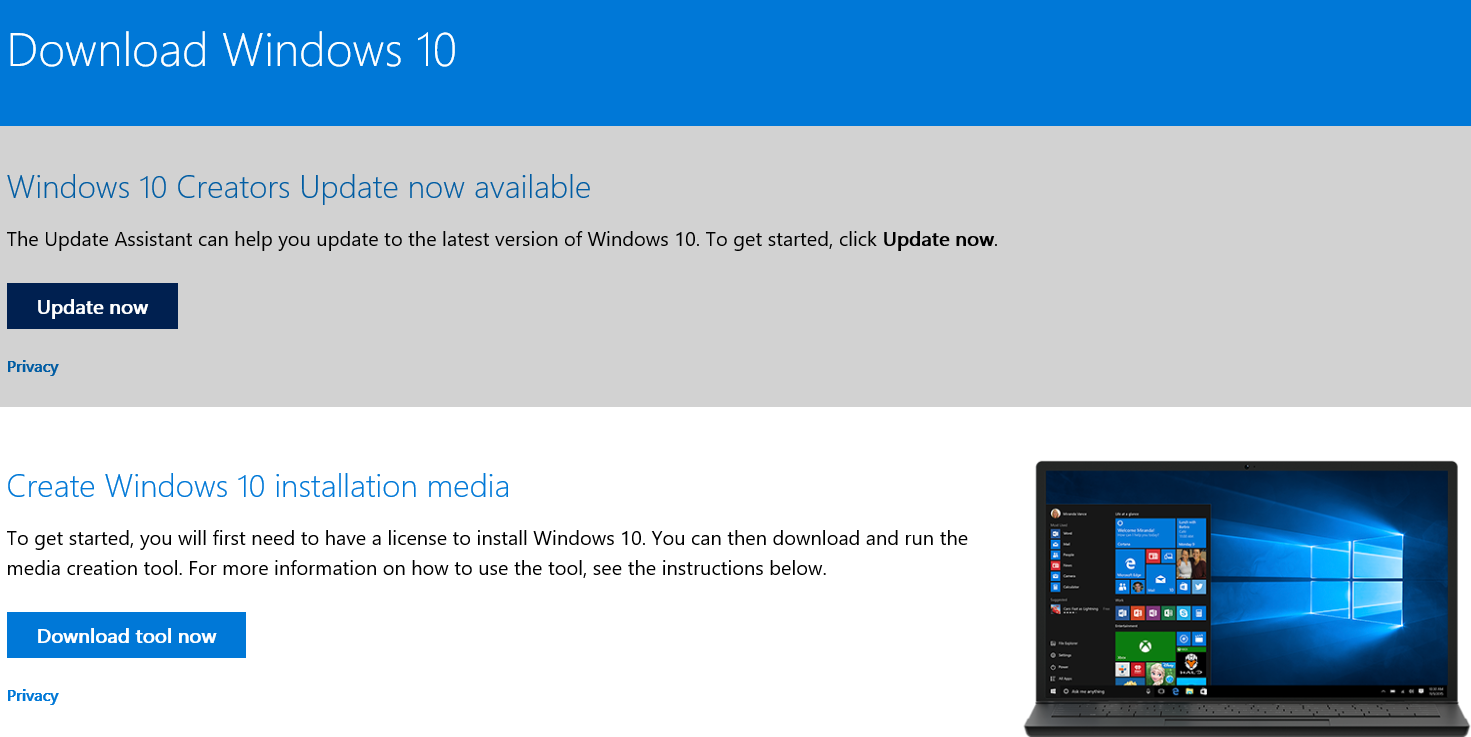Click the Download Windows 10 page title
The height and width of the screenshot is (737, 1471).
click(232, 50)
